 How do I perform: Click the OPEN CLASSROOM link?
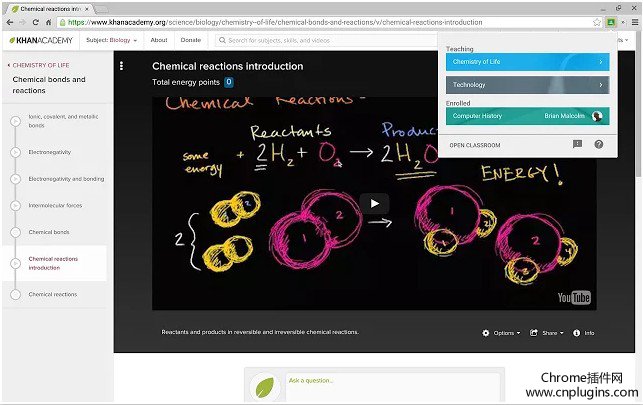click(x=475, y=145)
